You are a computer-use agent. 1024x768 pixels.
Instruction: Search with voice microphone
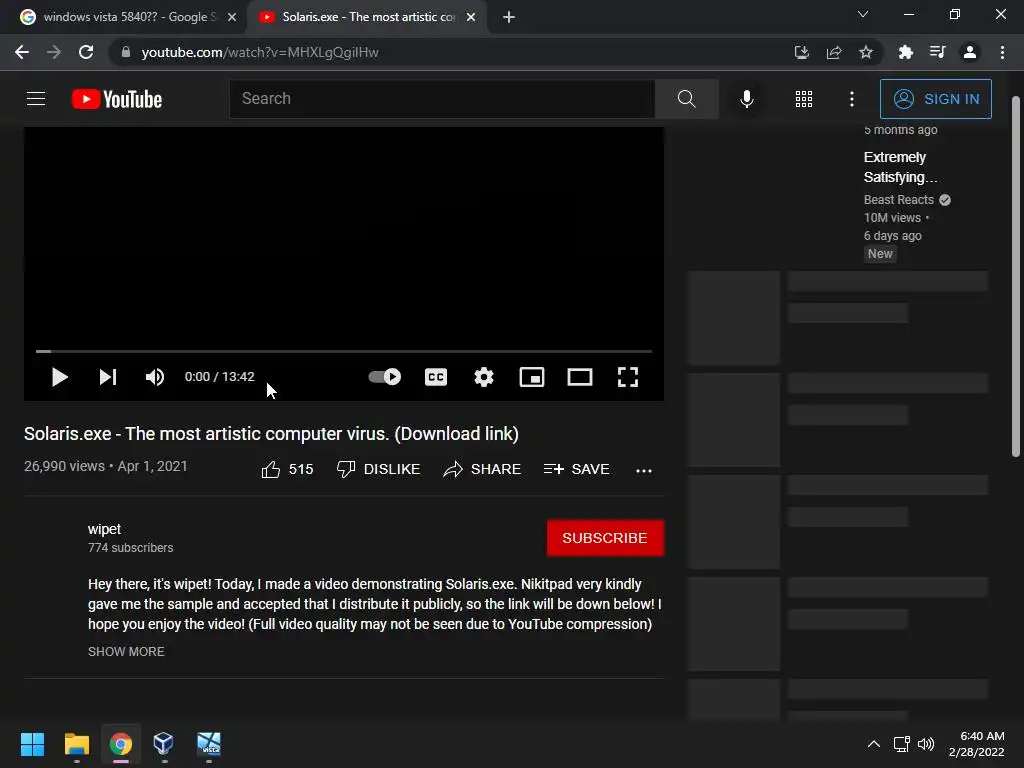(x=747, y=99)
